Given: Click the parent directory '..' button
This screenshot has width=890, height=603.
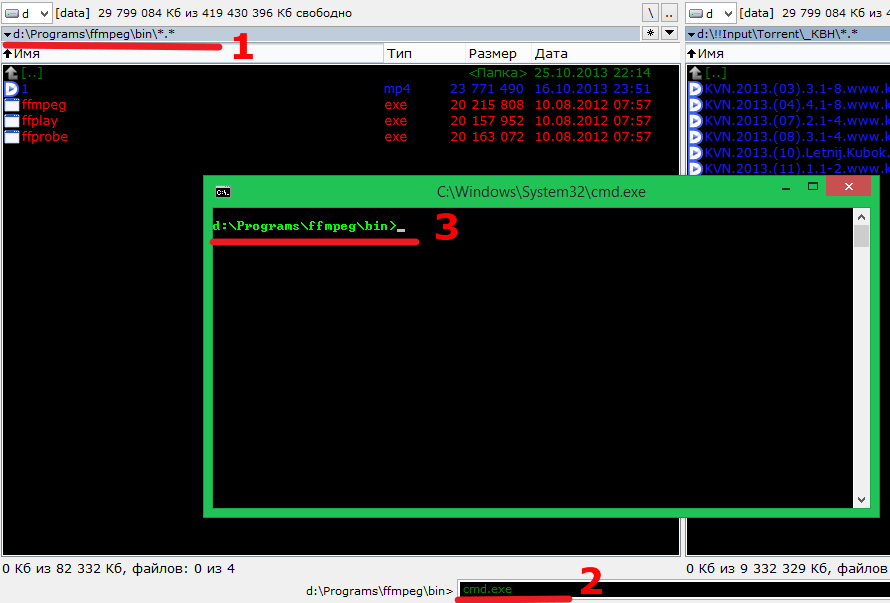Looking at the screenshot, I should 669,13.
